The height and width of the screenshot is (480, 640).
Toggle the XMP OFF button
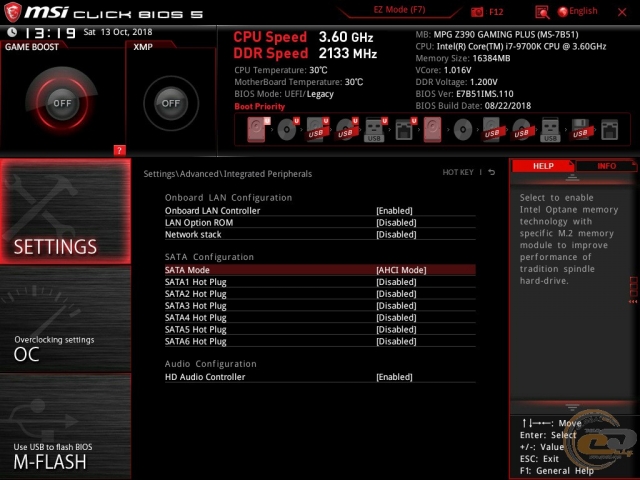click(x=171, y=103)
